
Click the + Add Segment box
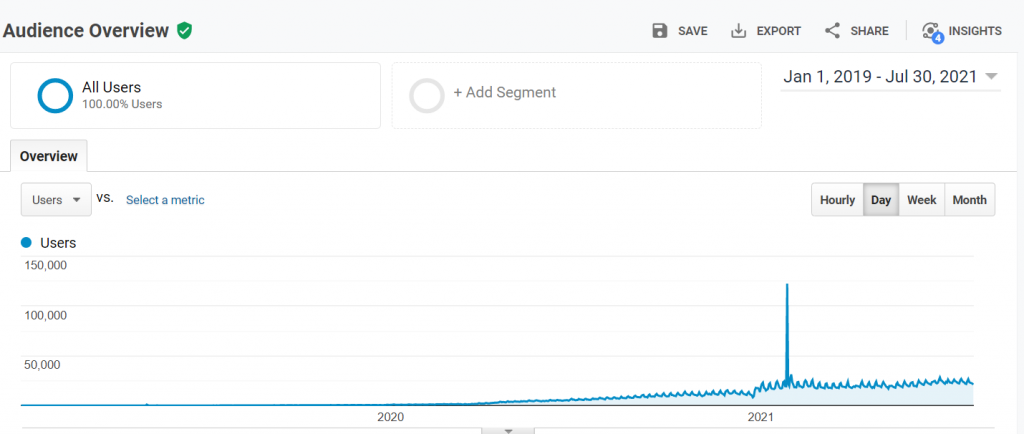(x=577, y=95)
